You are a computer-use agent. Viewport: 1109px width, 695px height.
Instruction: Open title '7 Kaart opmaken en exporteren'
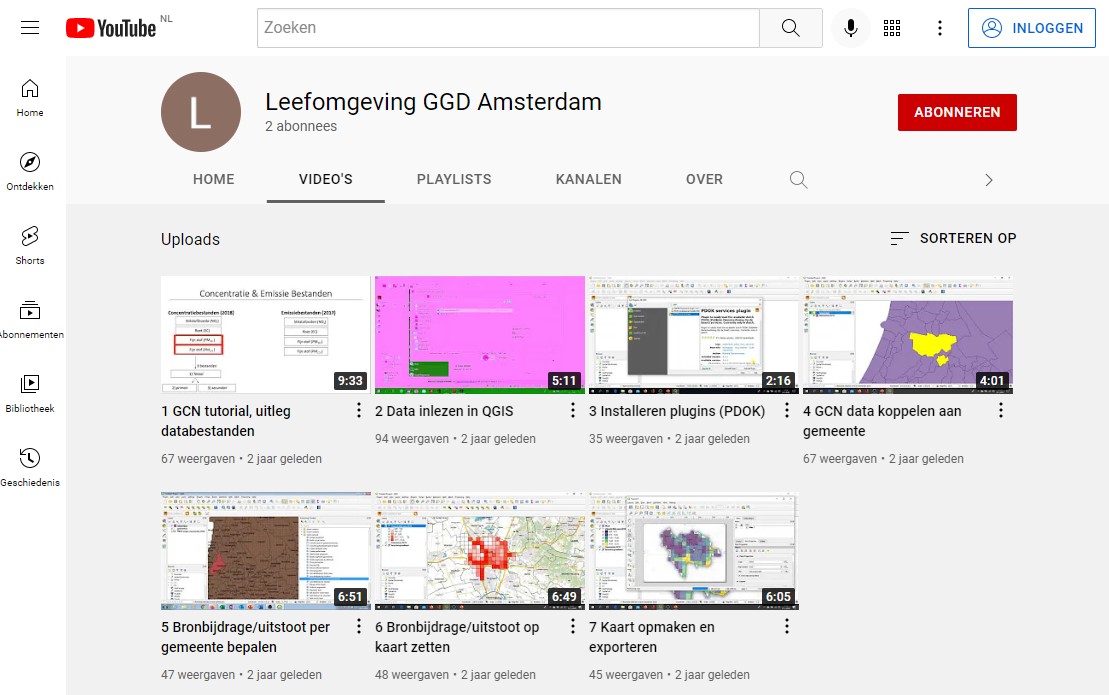click(651, 637)
